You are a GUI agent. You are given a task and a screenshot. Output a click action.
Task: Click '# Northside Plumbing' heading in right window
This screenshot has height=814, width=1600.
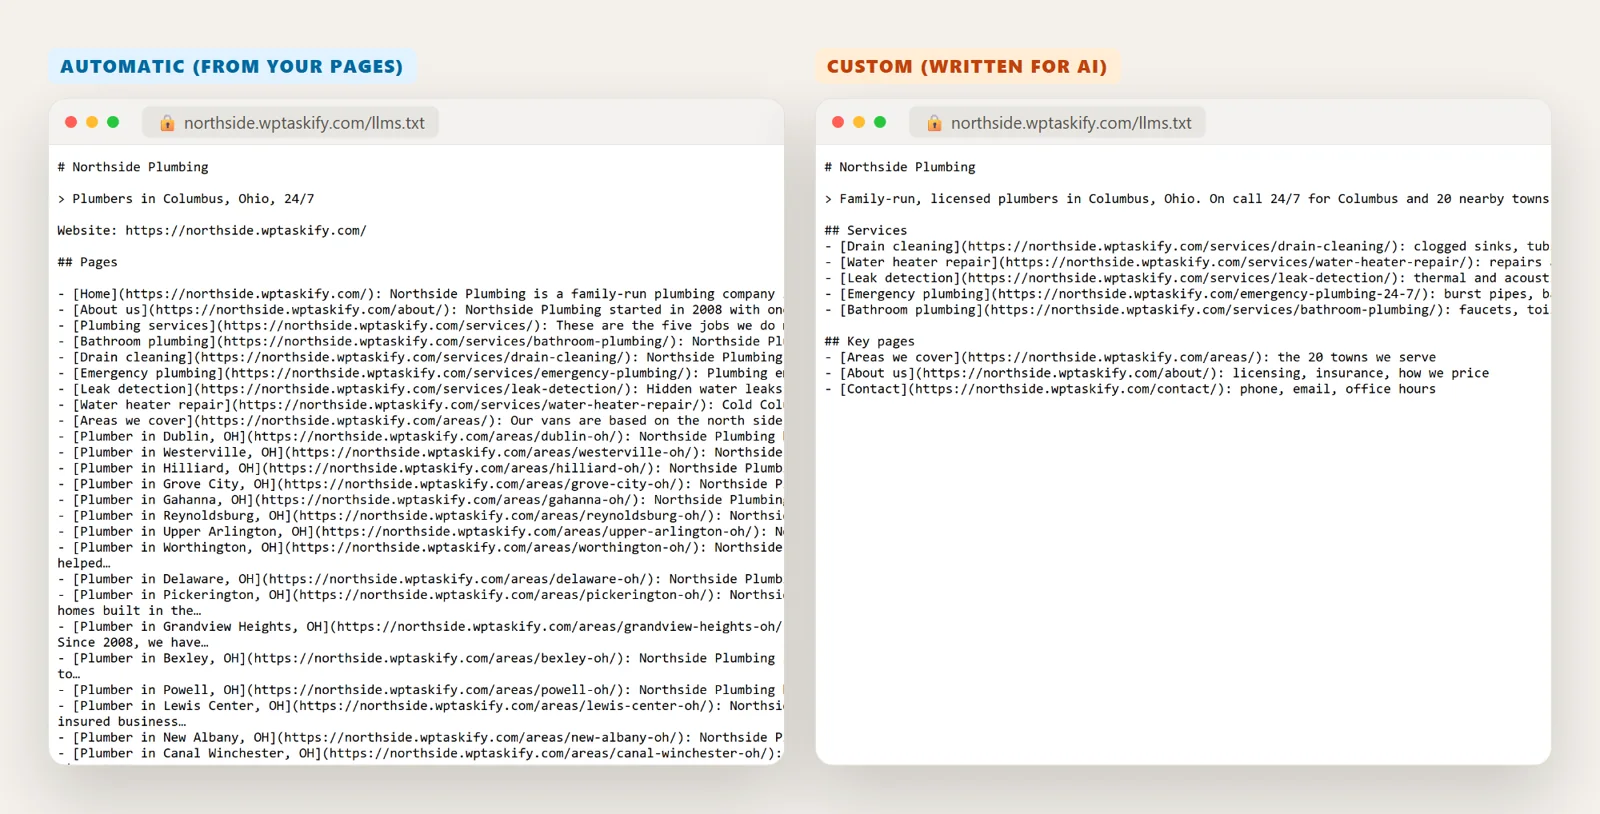pyautogui.click(x=900, y=167)
